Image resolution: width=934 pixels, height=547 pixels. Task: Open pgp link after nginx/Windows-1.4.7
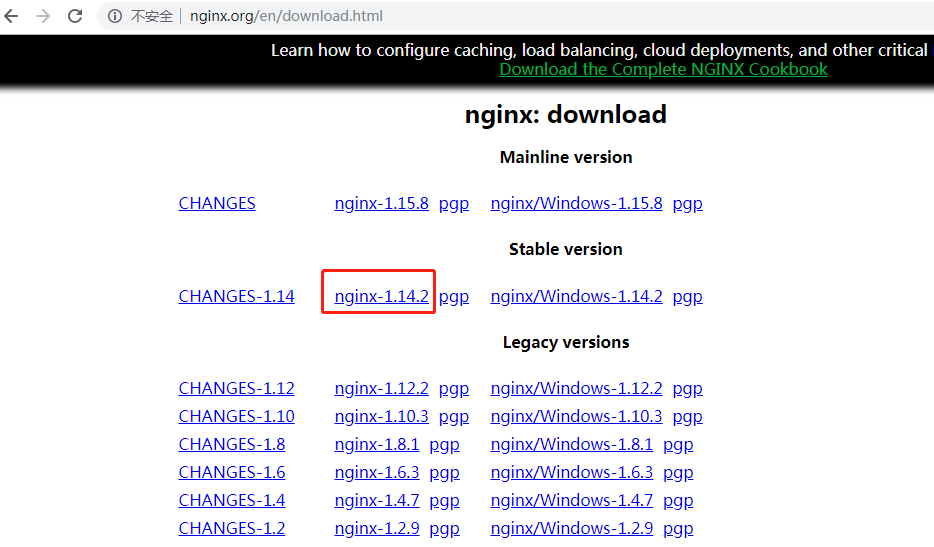pos(678,502)
